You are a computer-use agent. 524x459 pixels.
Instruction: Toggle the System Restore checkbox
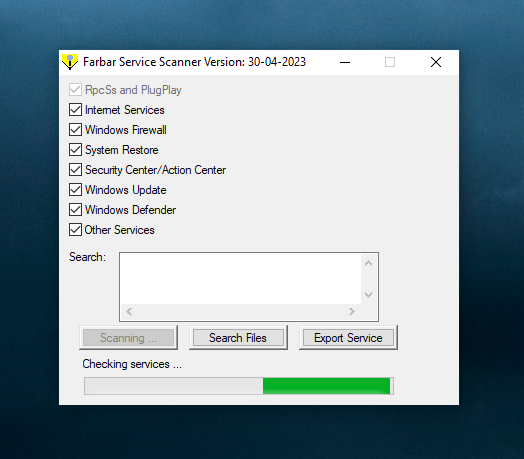pyautogui.click(x=76, y=150)
